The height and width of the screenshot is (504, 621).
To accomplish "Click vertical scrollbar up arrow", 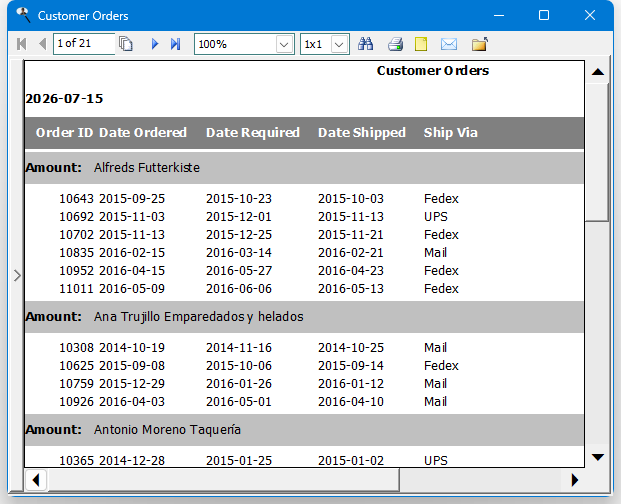I will (598, 72).
